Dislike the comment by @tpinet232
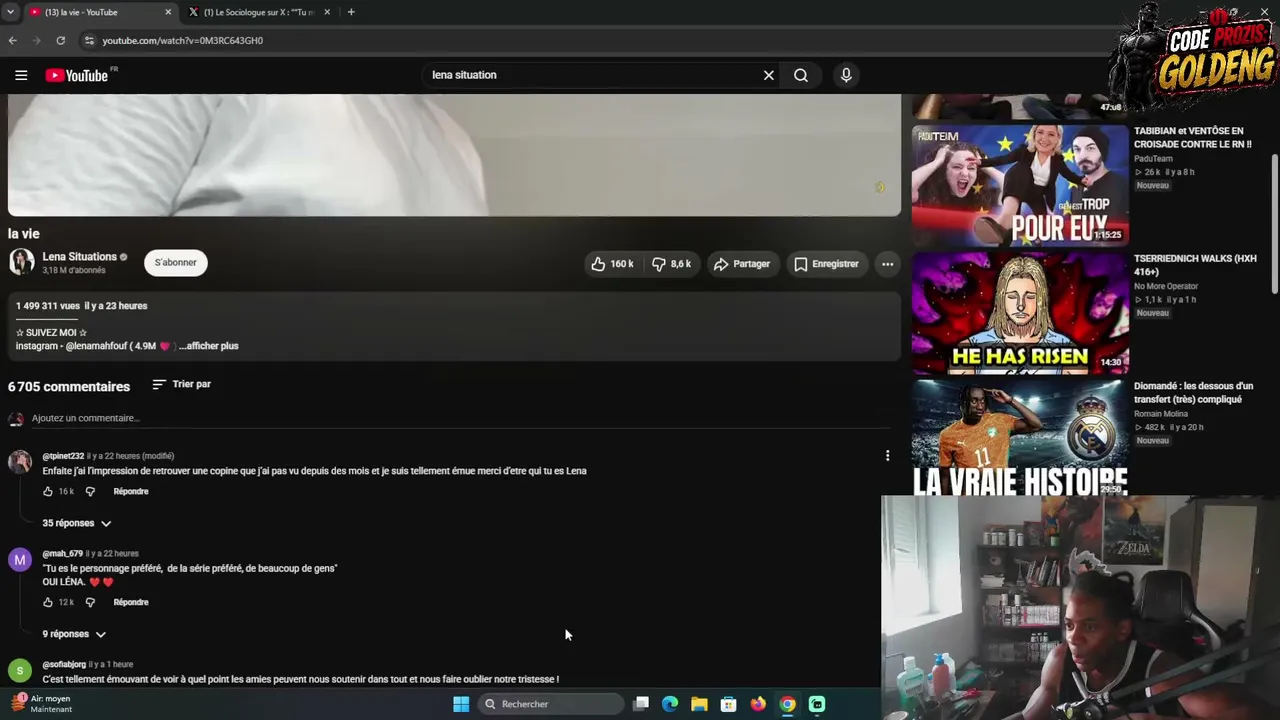This screenshot has height=720, width=1280. pos(90,492)
